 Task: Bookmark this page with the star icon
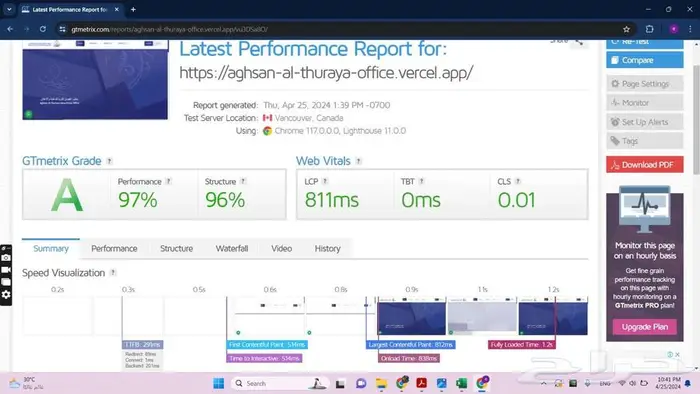pyautogui.click(x=626, y=29)
